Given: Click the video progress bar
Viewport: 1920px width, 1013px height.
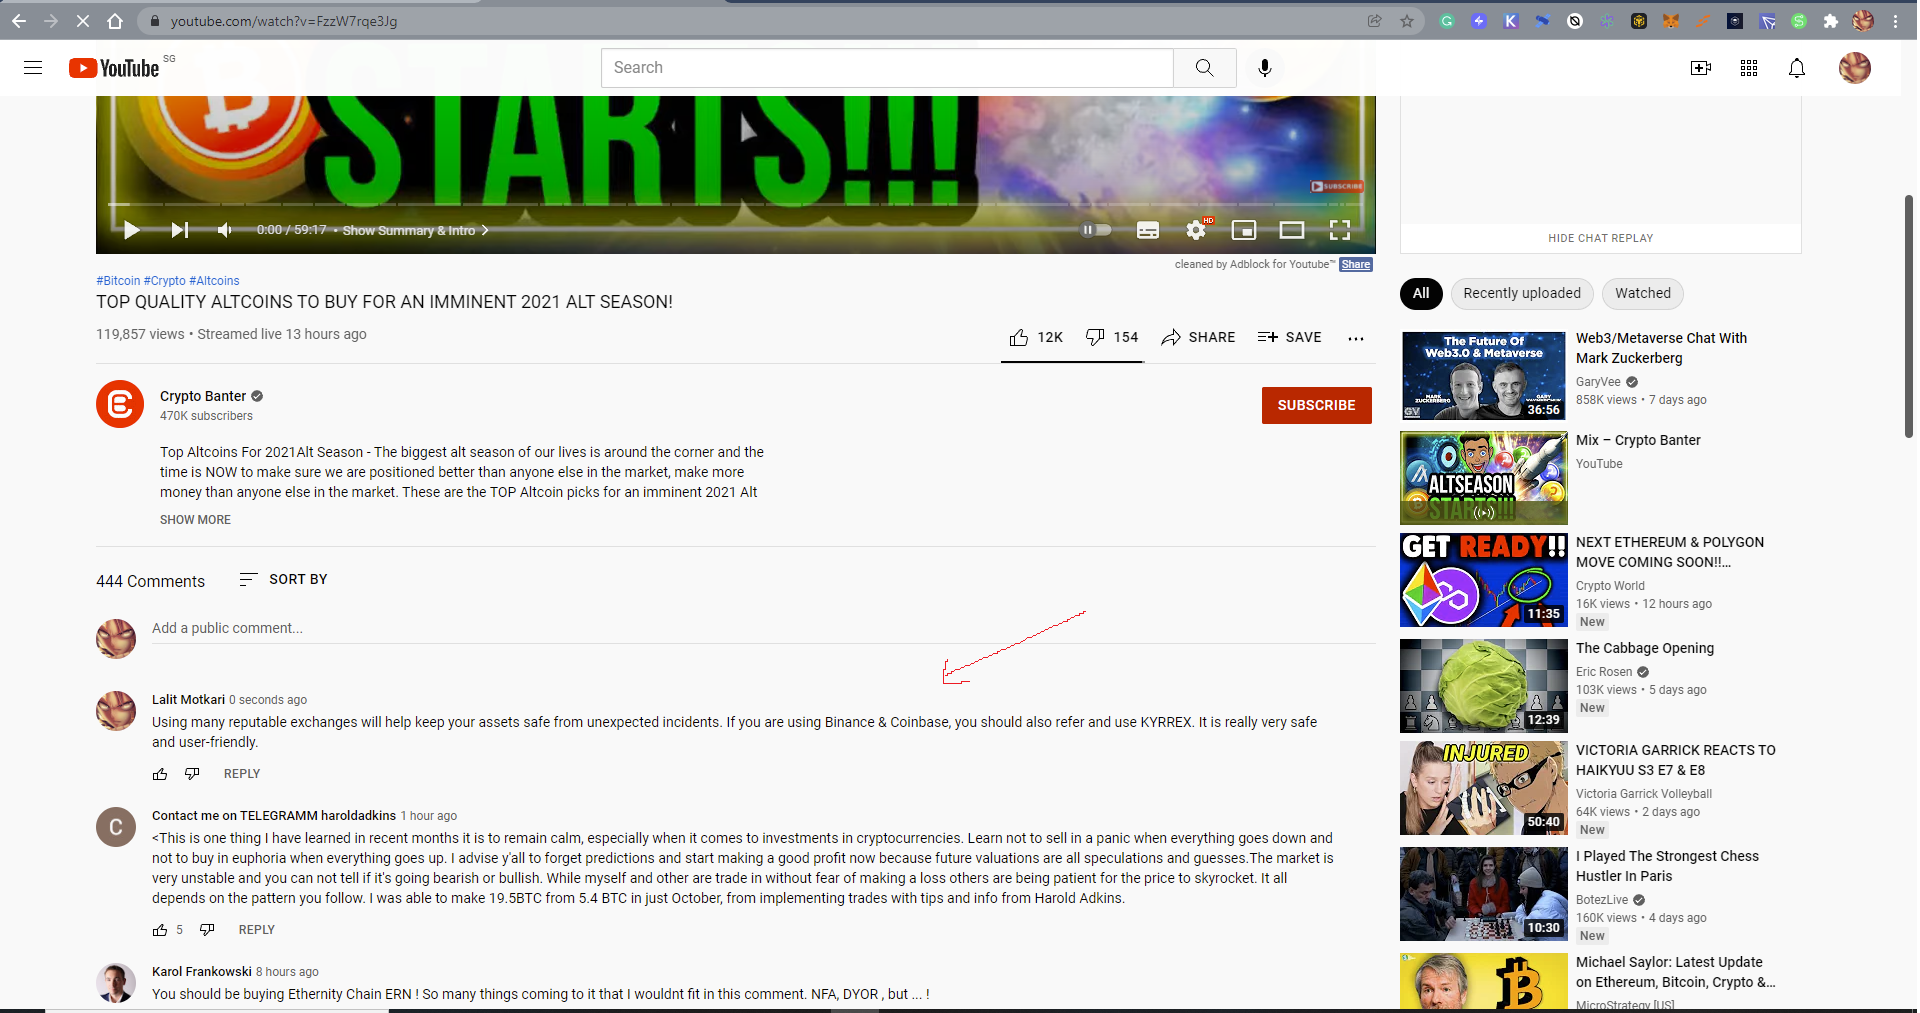Looking at the screenshot, I should (736, 204).
